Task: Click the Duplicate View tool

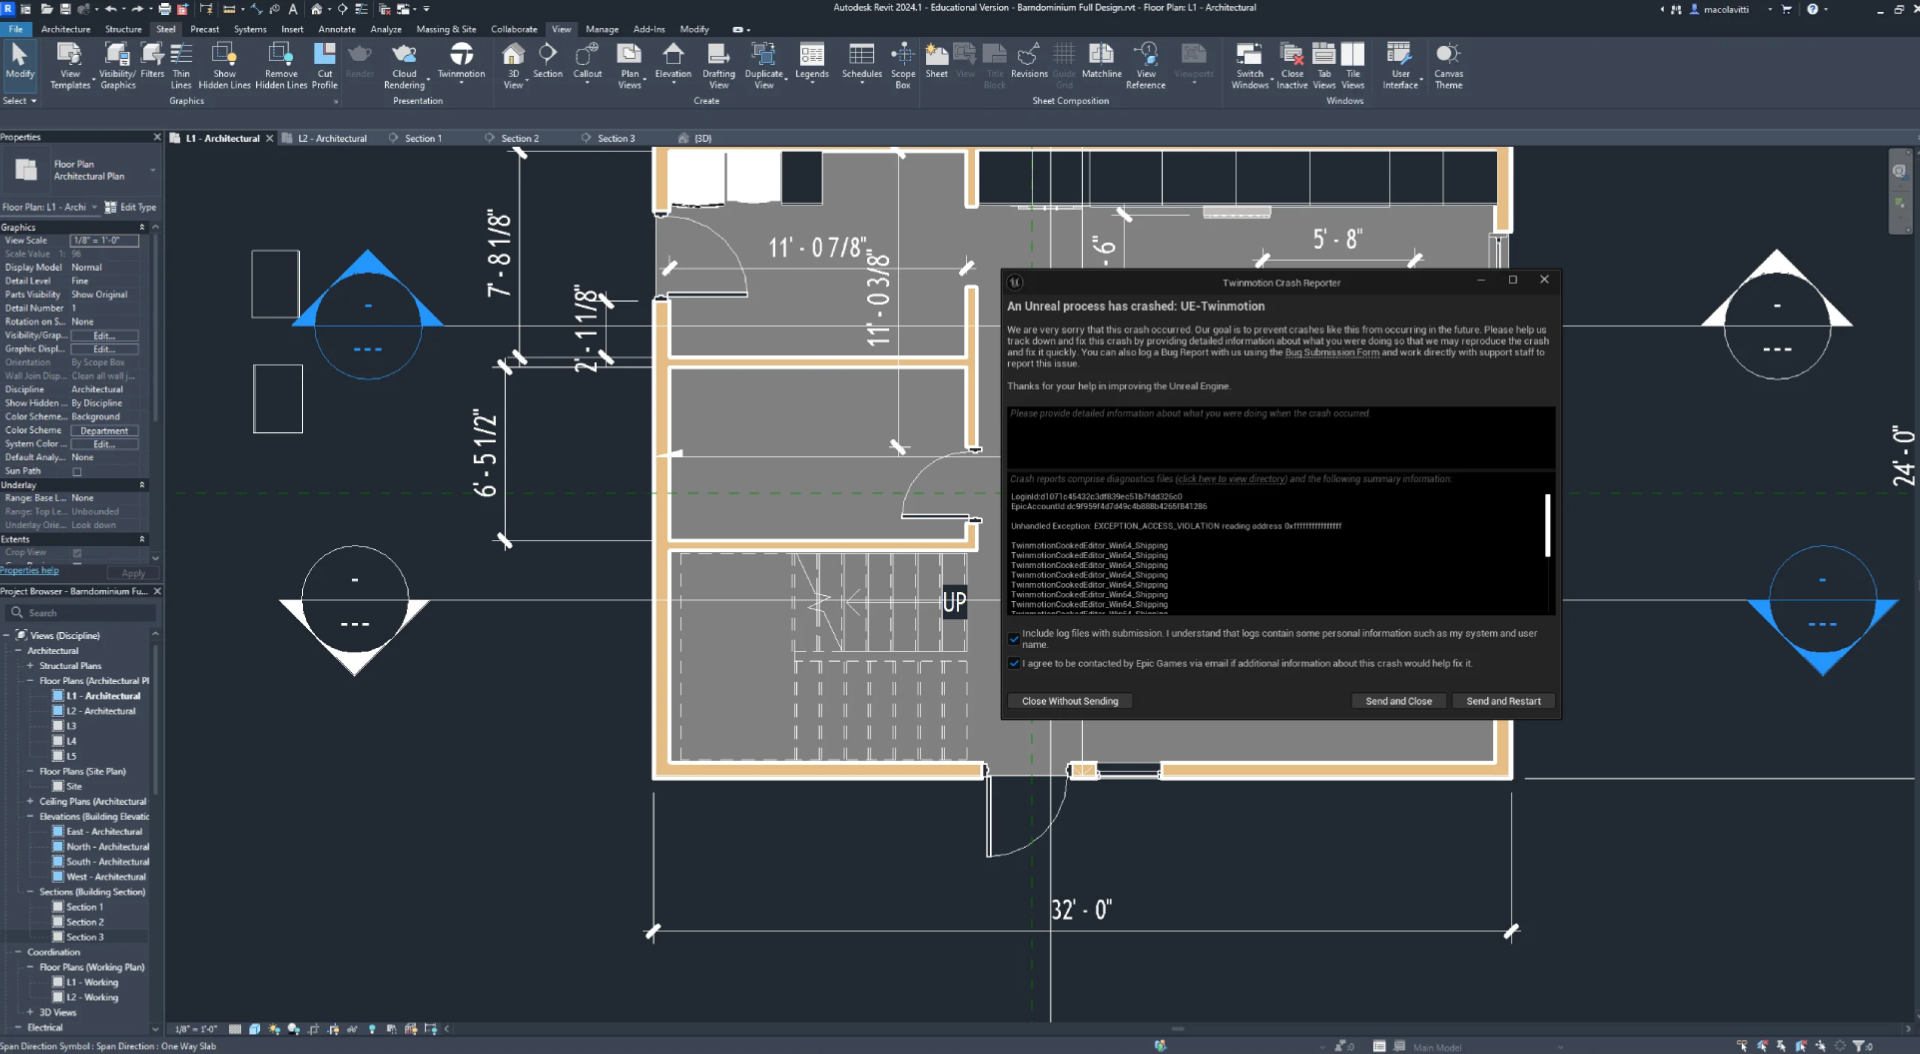Action: (764, 66)
